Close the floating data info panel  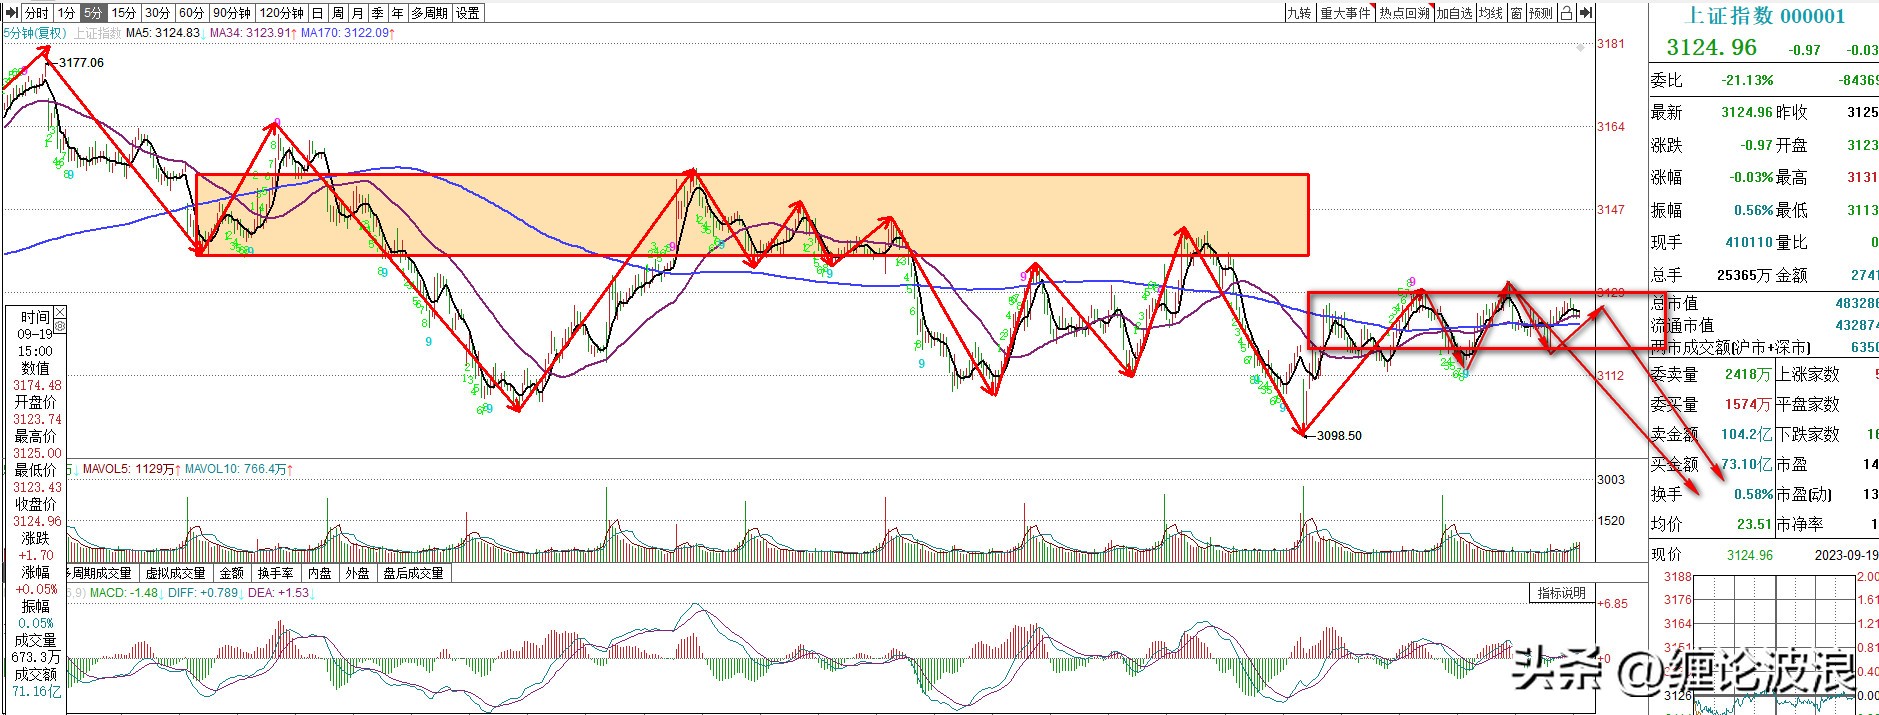pyautogui.click(x=60, y=313)
